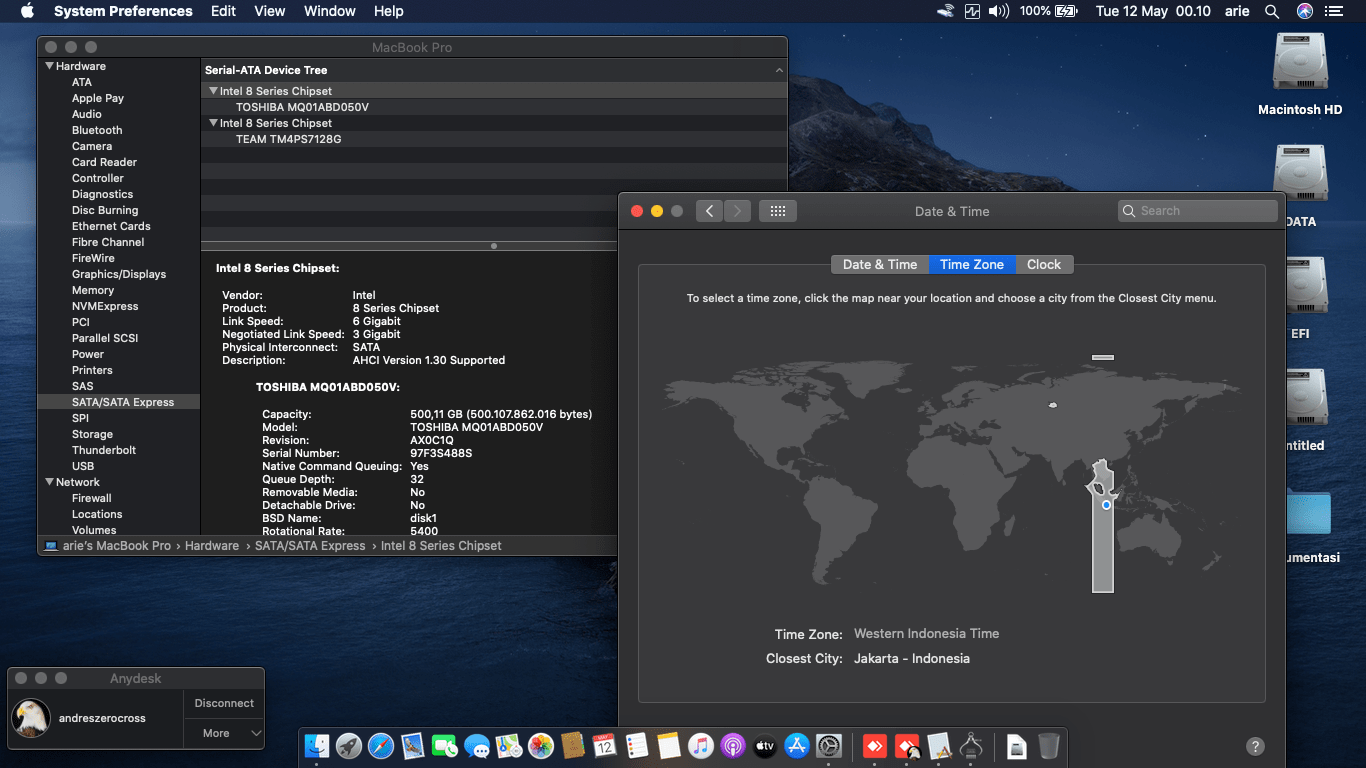Open the Closest City combo box
This screenshot has height=768, width=1366.
(x=911, y=659)
